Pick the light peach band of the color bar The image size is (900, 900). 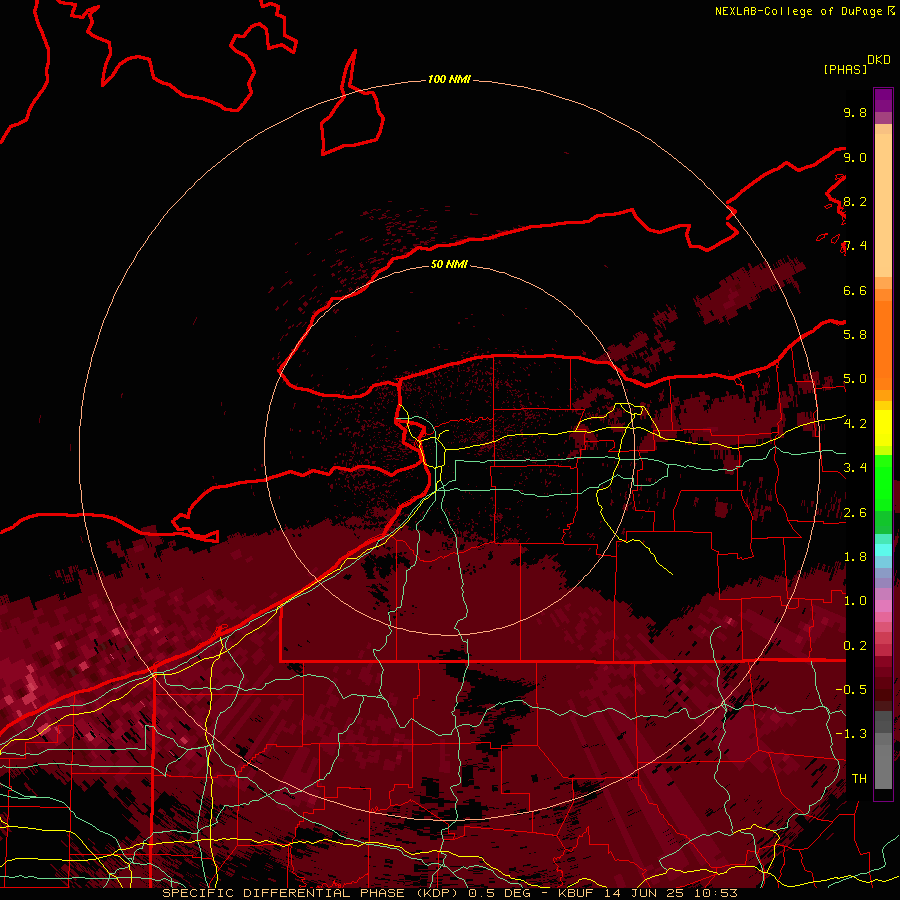883,205
